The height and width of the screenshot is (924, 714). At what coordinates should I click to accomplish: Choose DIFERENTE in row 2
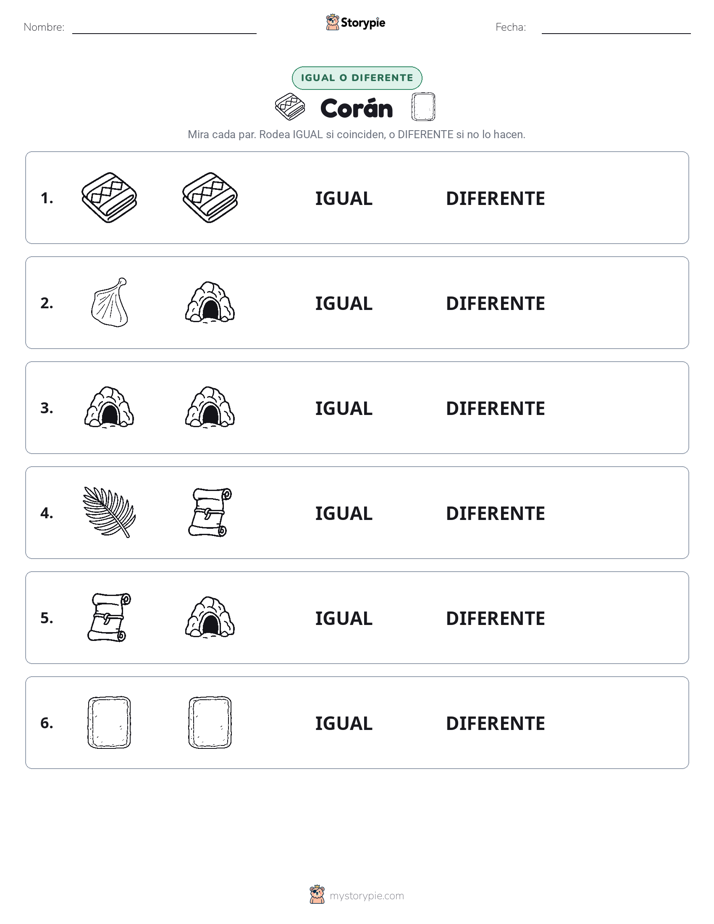tap(495, 303)
